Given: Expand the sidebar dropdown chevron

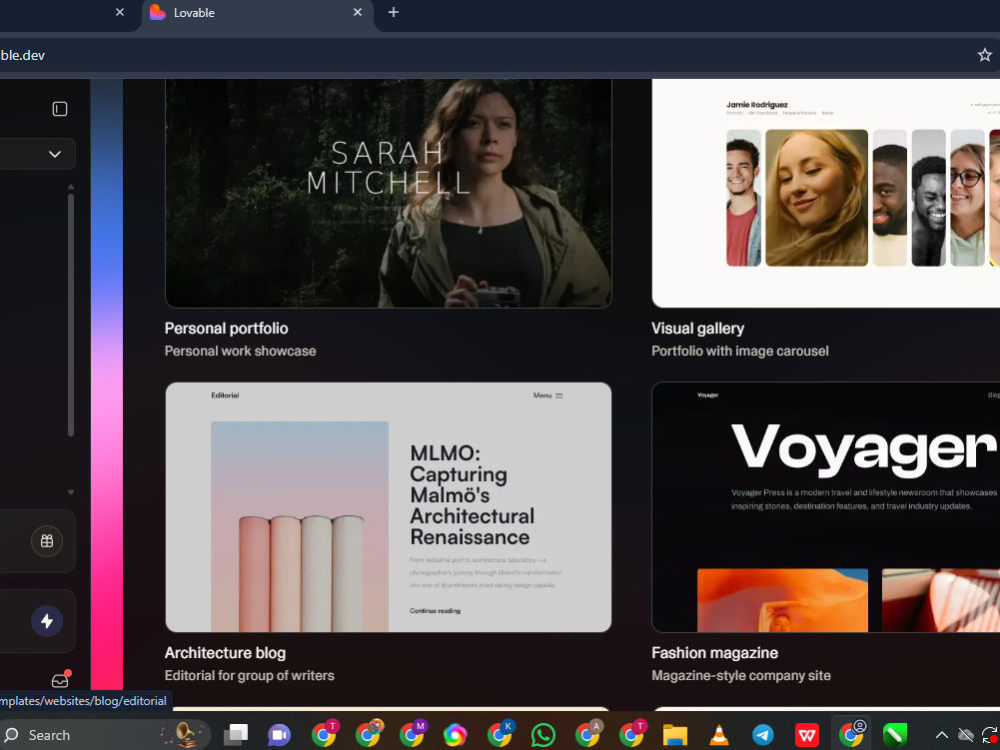Looking at the screenshot, I should (x=55, y=154).
